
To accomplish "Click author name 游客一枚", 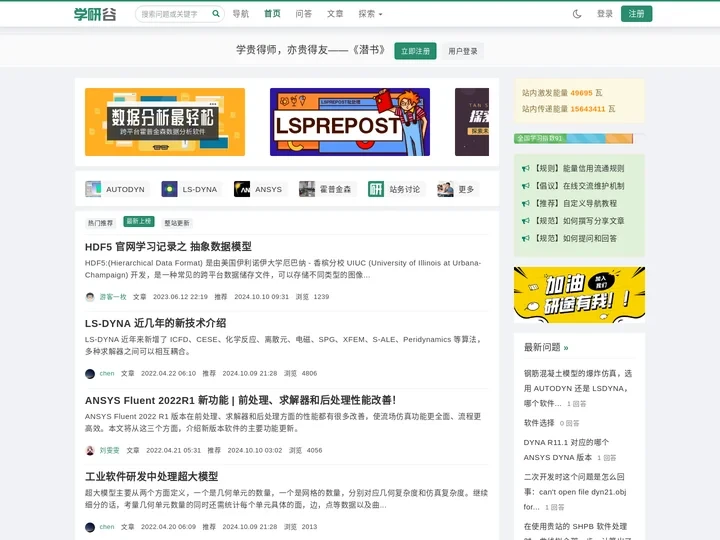I will pos(113,297).
